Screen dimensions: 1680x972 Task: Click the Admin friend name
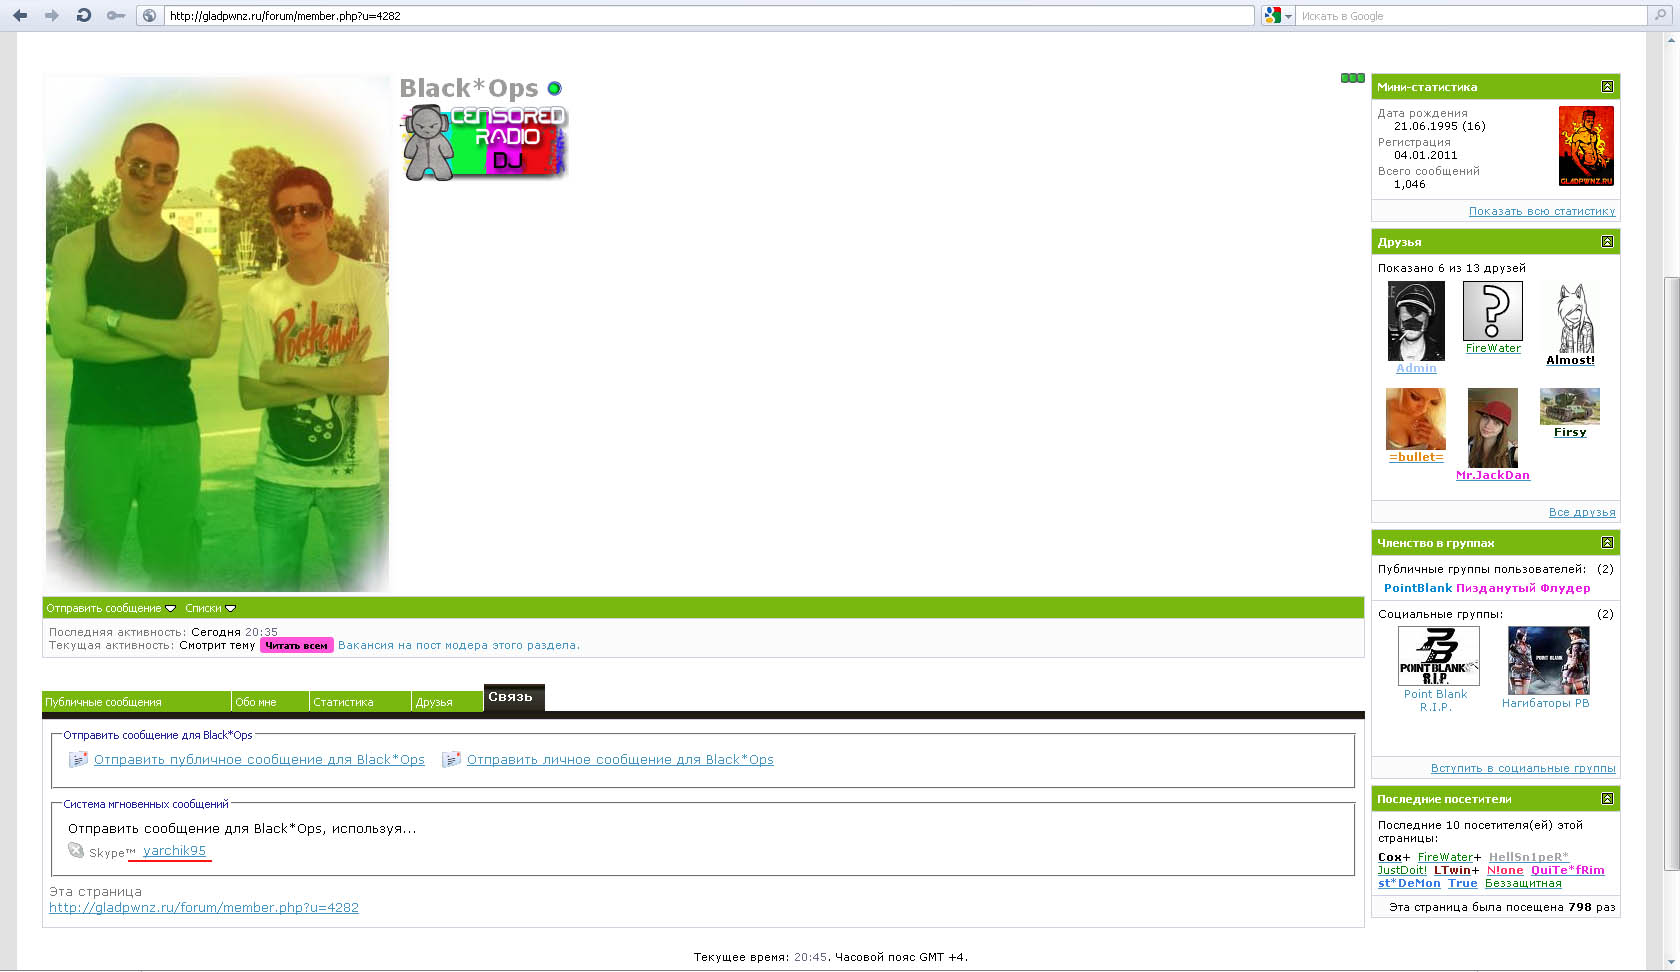1416,368
